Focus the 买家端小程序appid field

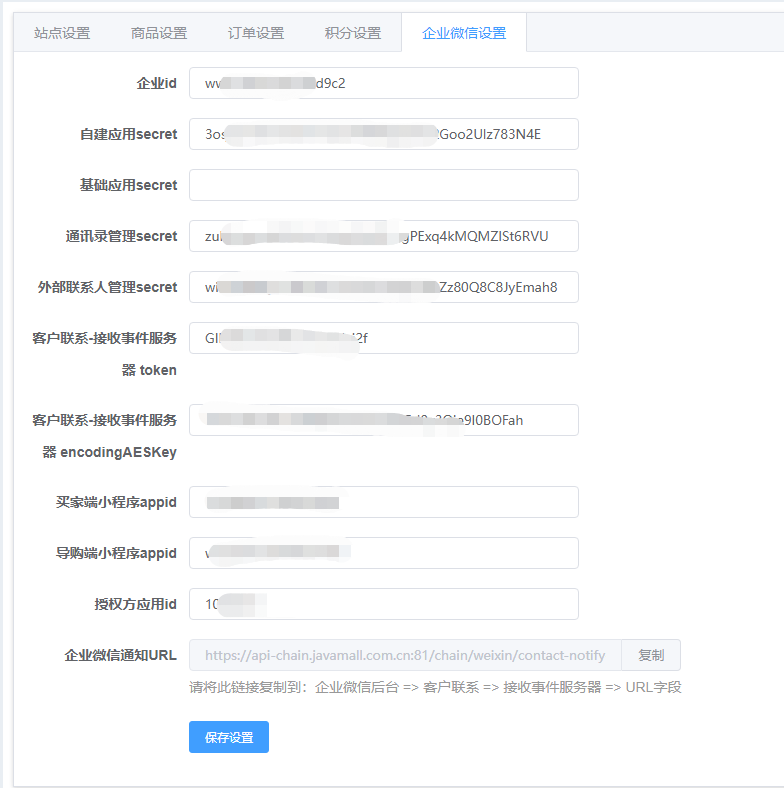tap(383, 502)
